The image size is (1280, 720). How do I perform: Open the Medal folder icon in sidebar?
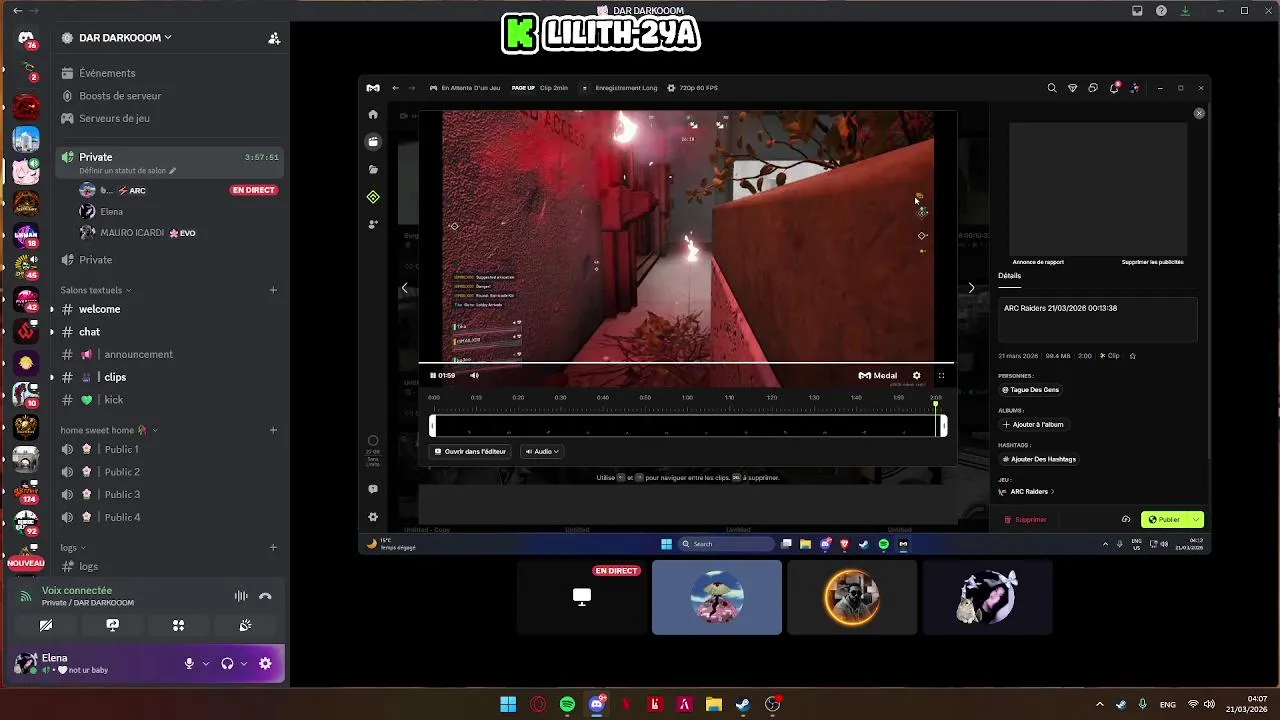(373, 170)
